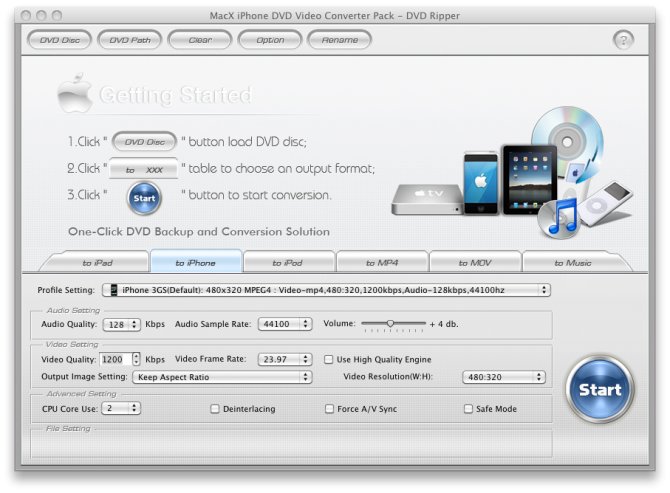Toggle the Deinterlacing checkbox
The height and width of the screenshot is (493, 670).
[x=215, y=409]
